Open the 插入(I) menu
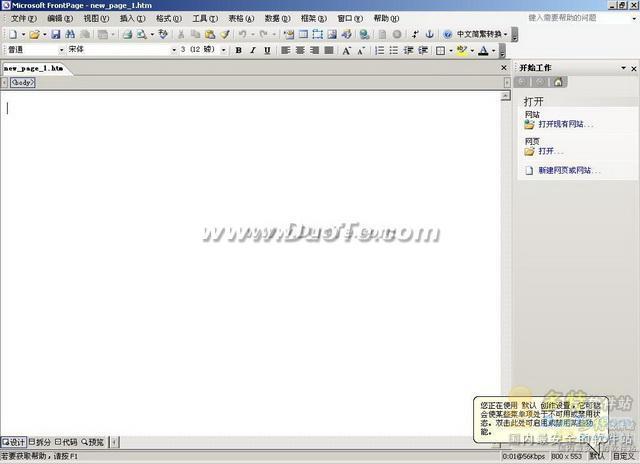Viewport: 640px width, 464px height. [x=133, y=18]
